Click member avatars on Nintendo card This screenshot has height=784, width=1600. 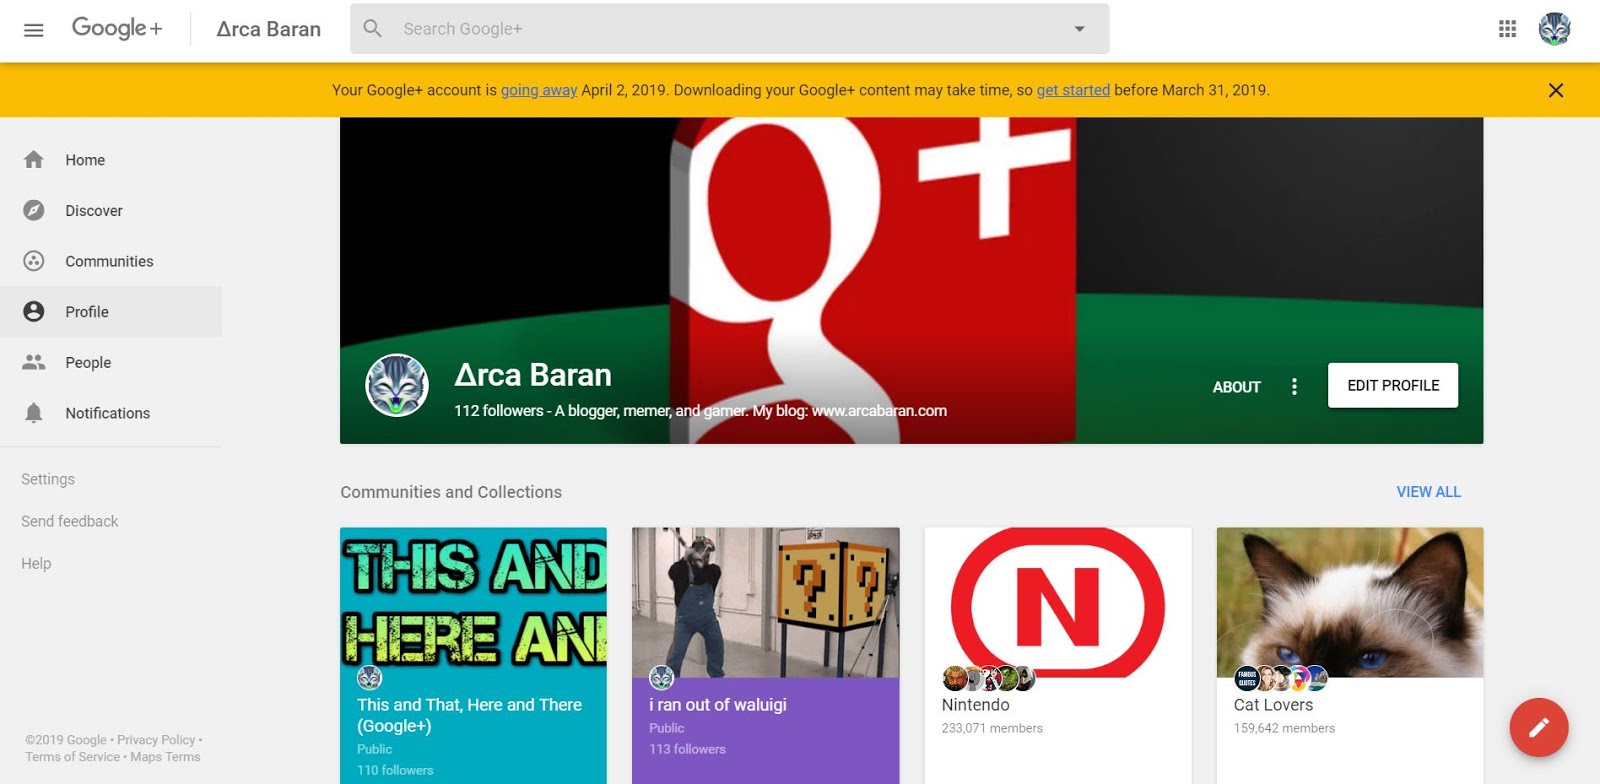coord(988,678)
